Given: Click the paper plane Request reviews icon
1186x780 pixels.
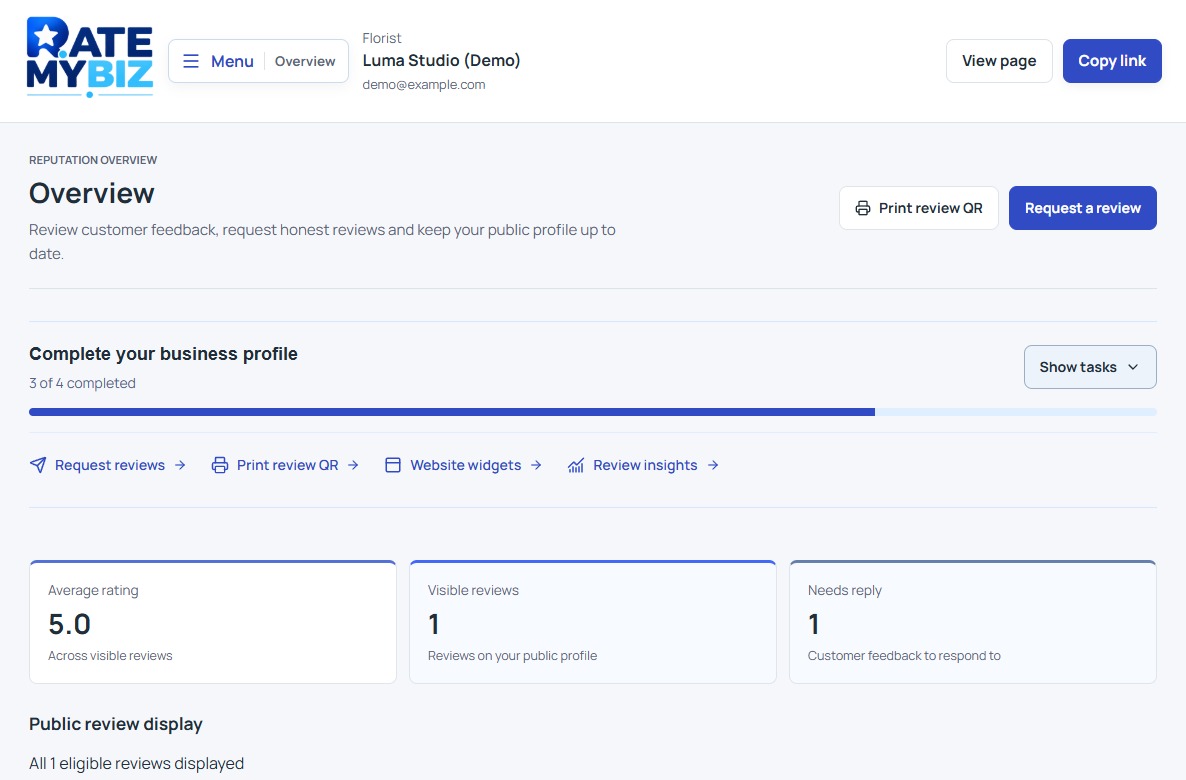Looking at the screenshot, I should [x=38, y=465].
